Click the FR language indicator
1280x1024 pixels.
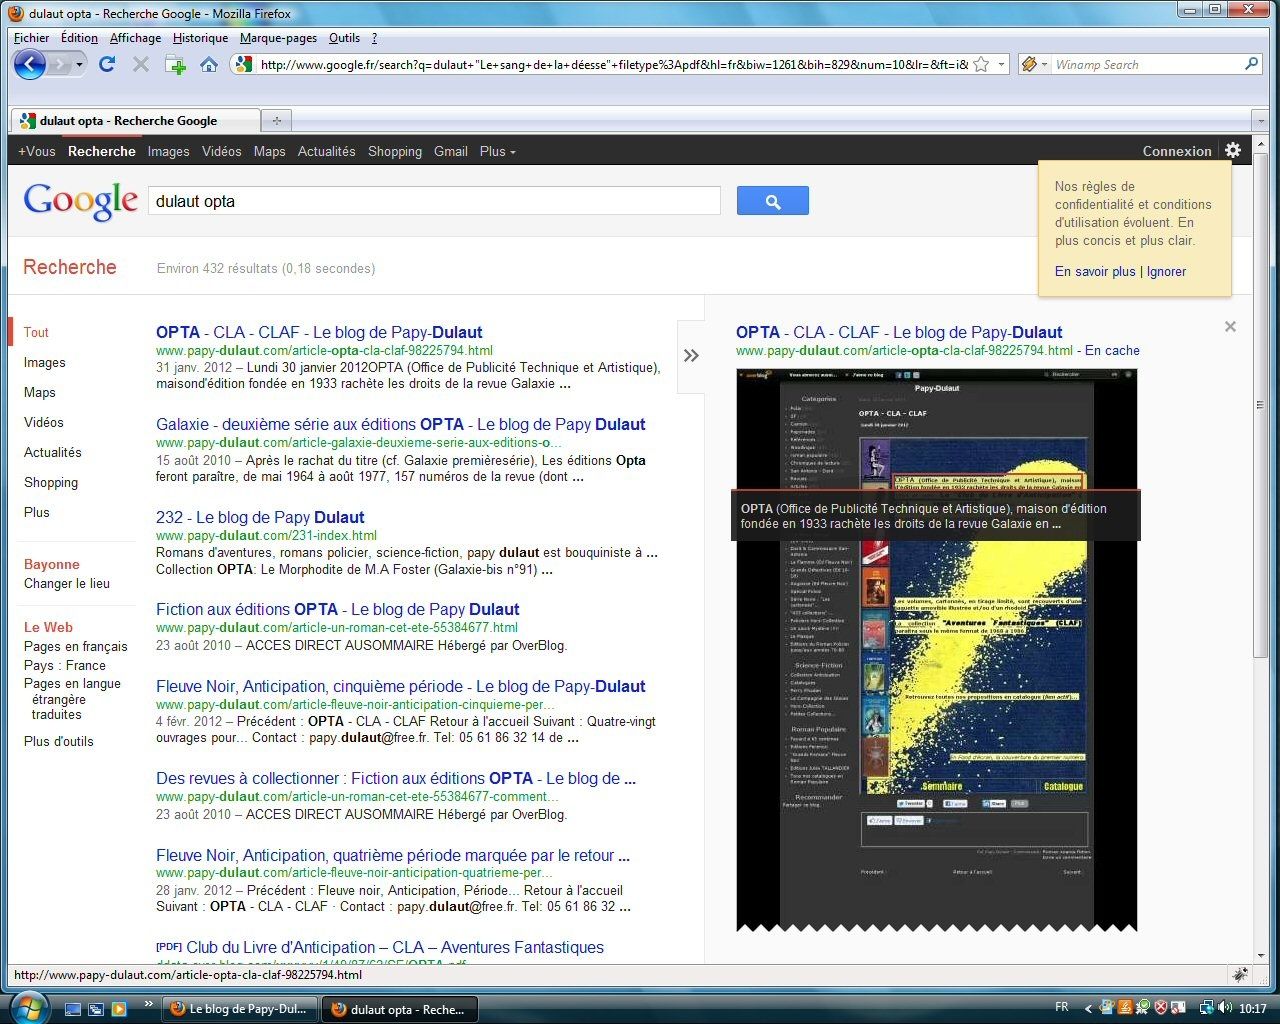[x=1062, y=1008]
